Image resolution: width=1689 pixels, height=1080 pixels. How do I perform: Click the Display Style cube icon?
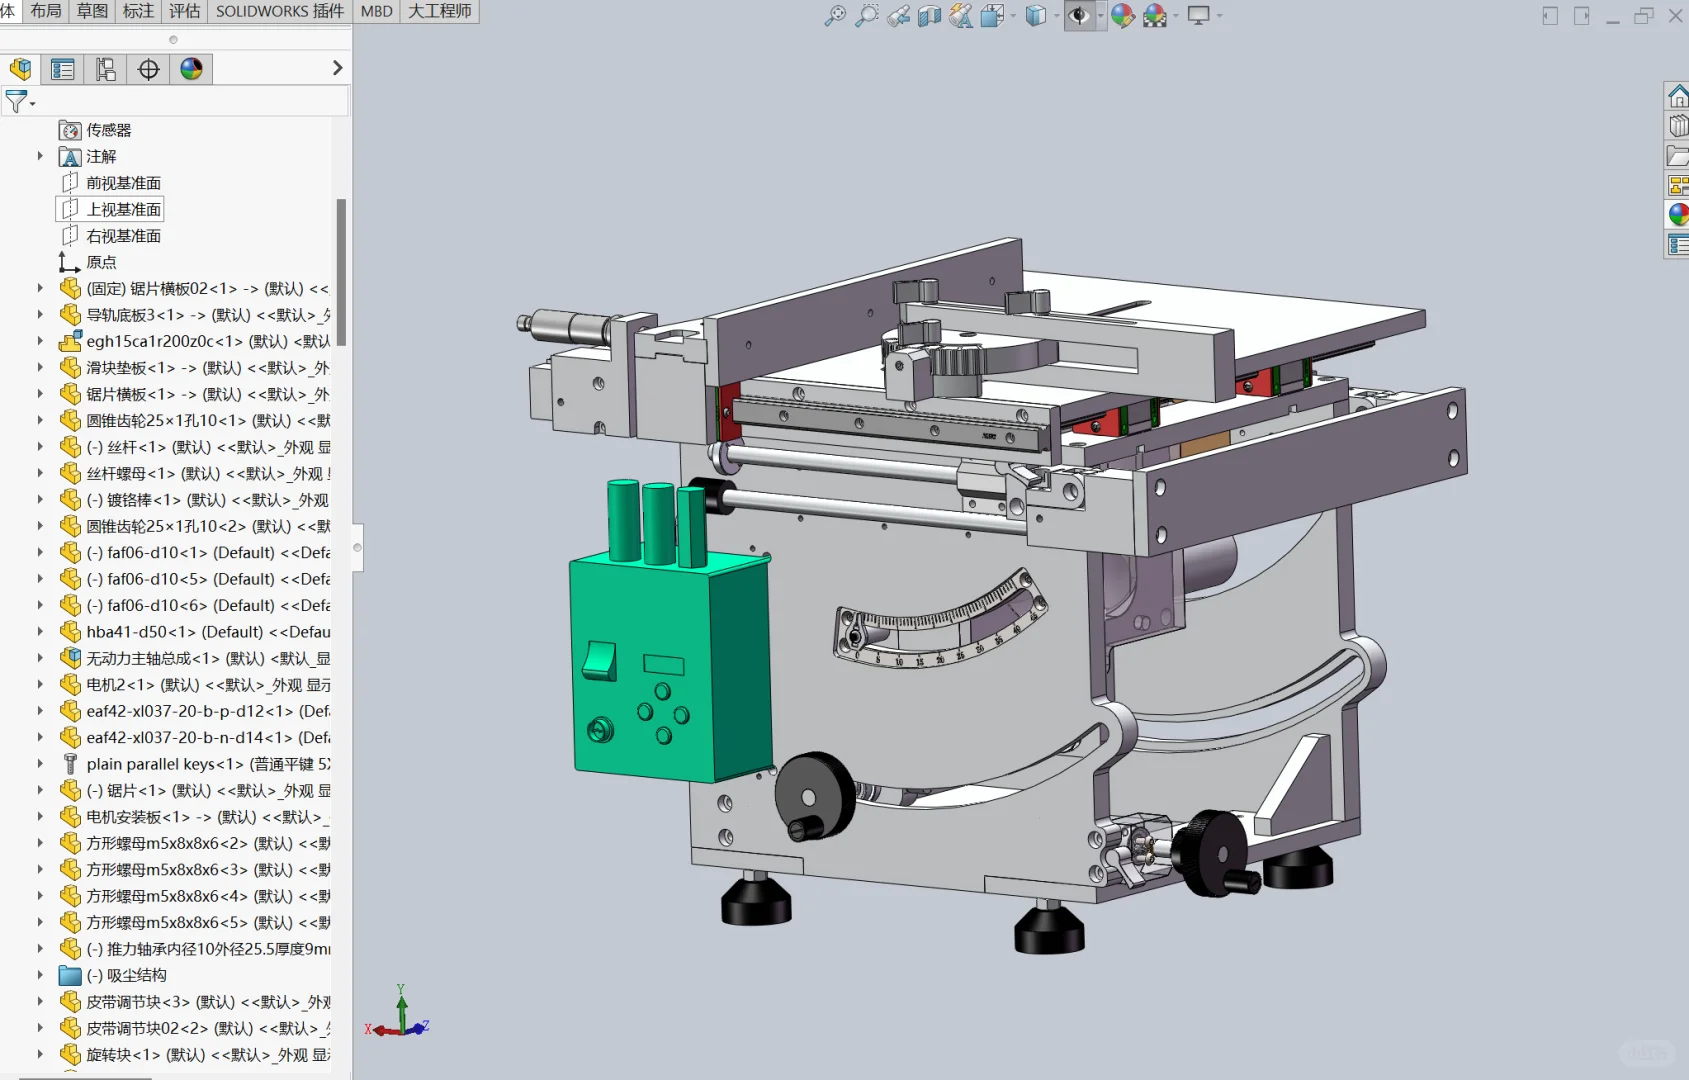pos(1036,16)
